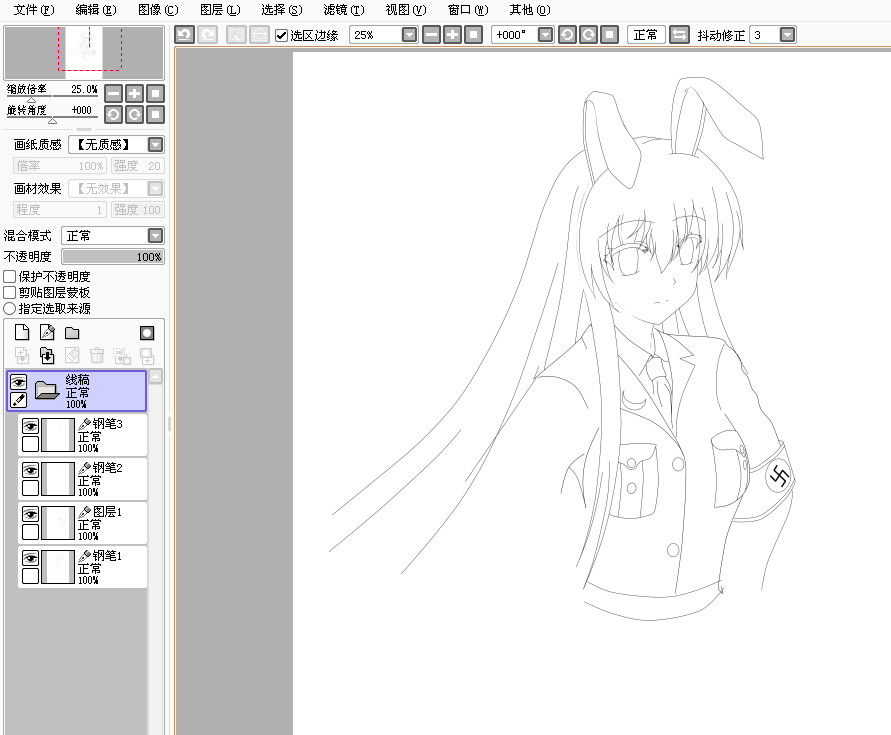Click the invert selection icon in toolbar
891x735 pixels.
259,35
